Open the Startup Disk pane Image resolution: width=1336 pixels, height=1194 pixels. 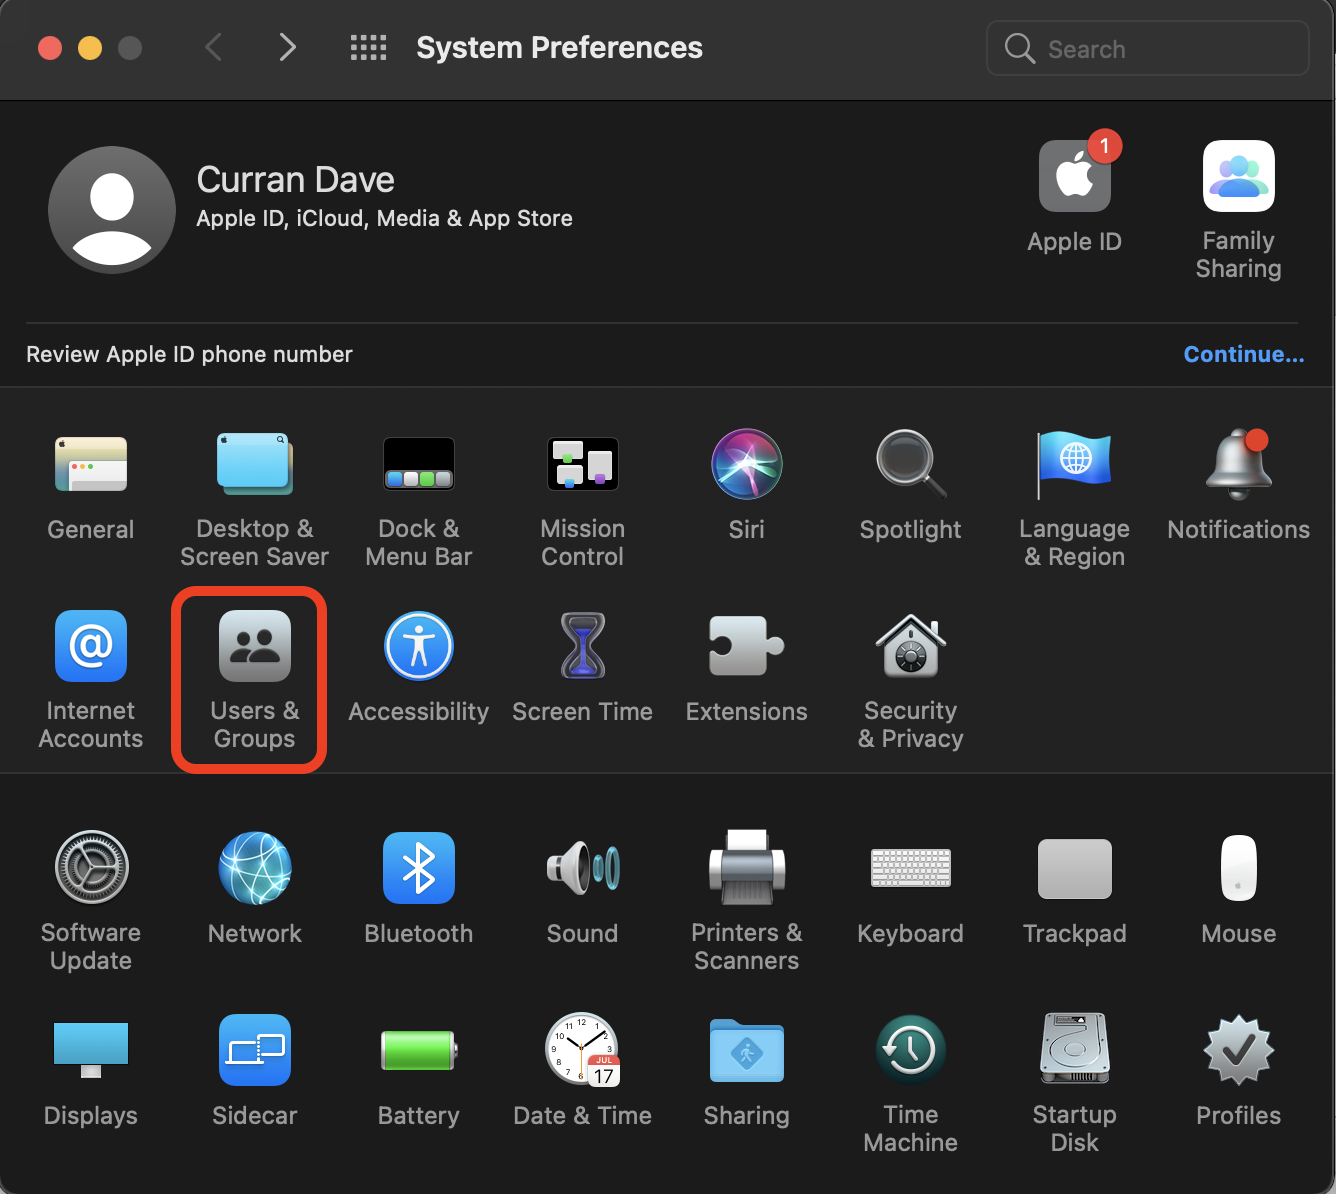1074,1050
